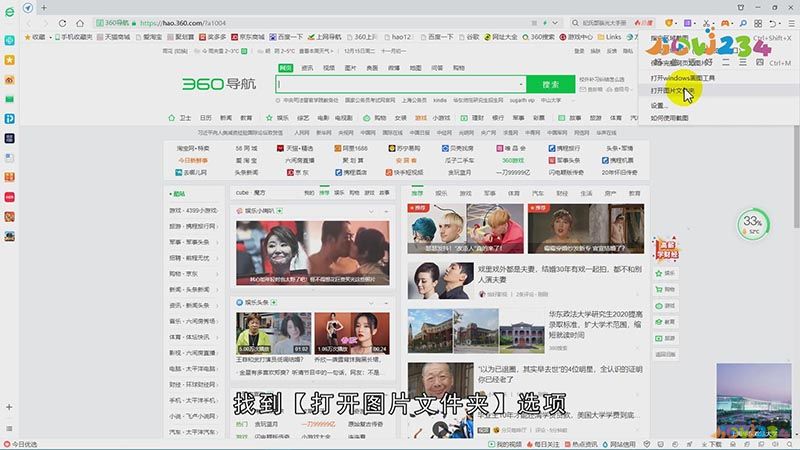800x450 pixels.
Task: Open the search box dropdown arrow
Action: [x=521, y=84]
